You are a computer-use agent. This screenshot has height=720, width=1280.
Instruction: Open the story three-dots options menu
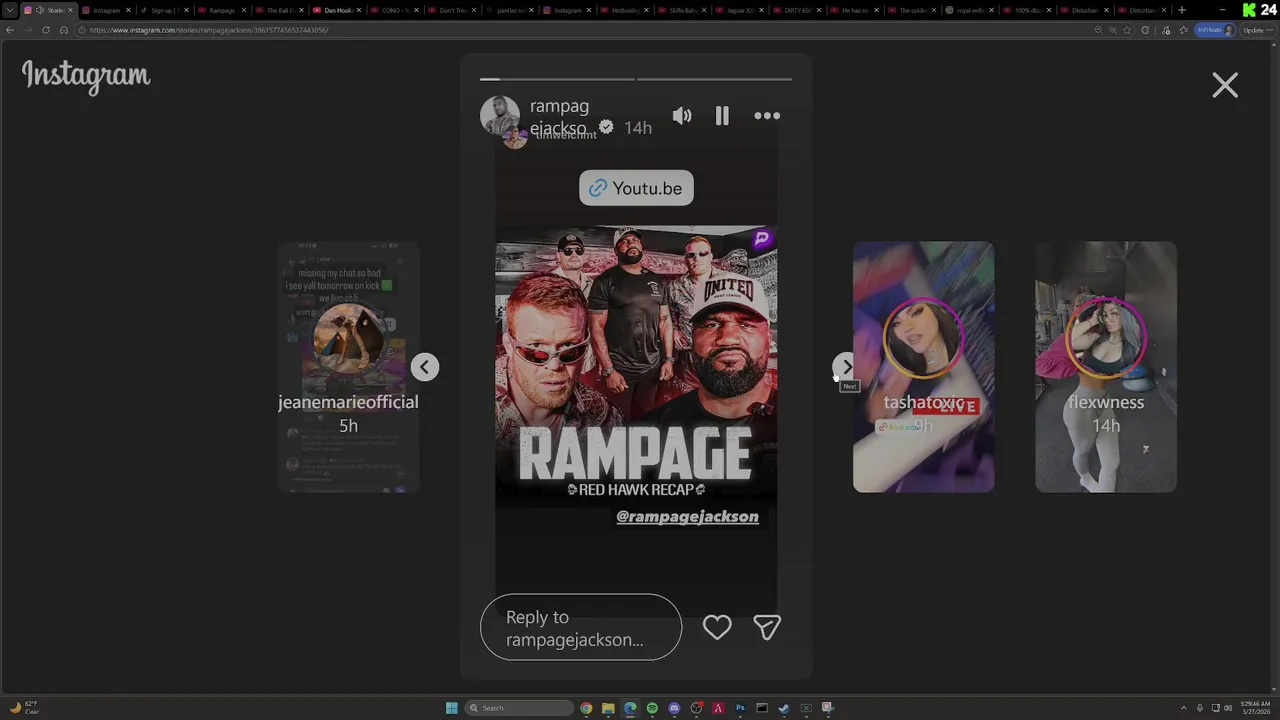767,116
